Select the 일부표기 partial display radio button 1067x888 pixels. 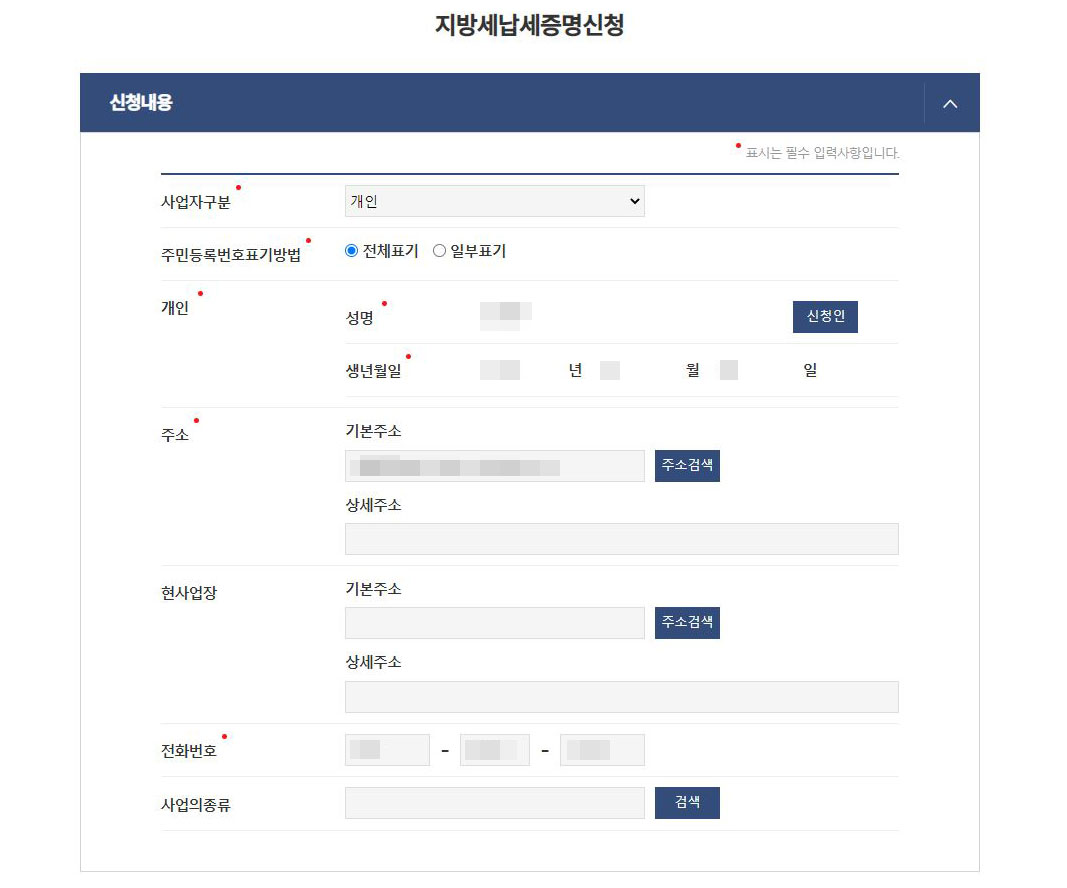coord(438,250)
